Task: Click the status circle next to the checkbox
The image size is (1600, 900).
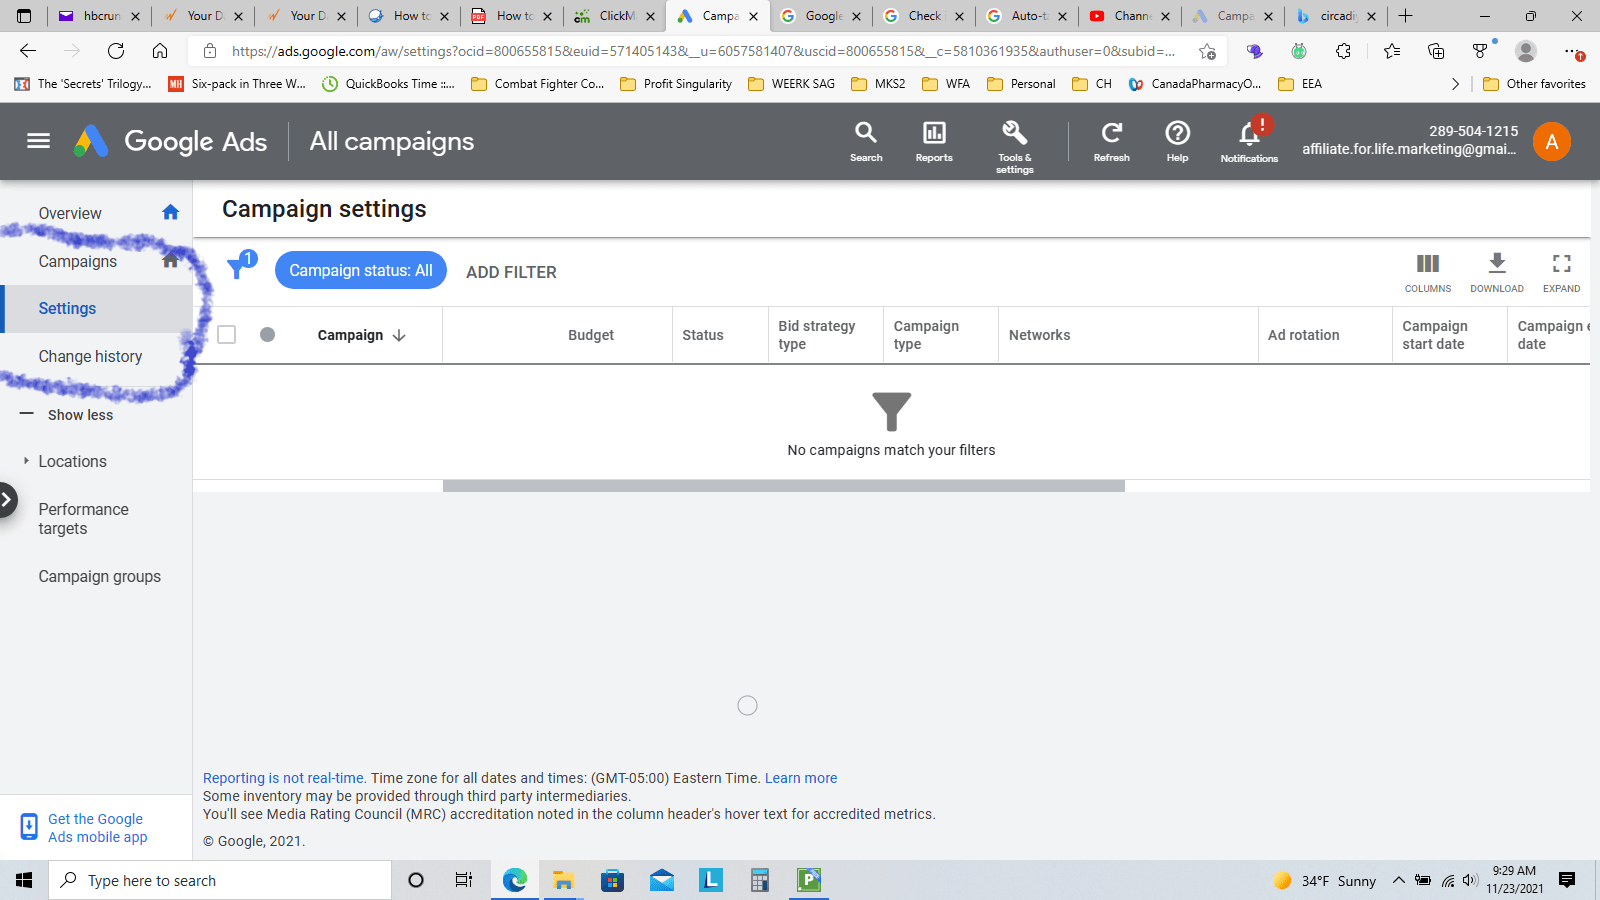Action: coord(267,334)
